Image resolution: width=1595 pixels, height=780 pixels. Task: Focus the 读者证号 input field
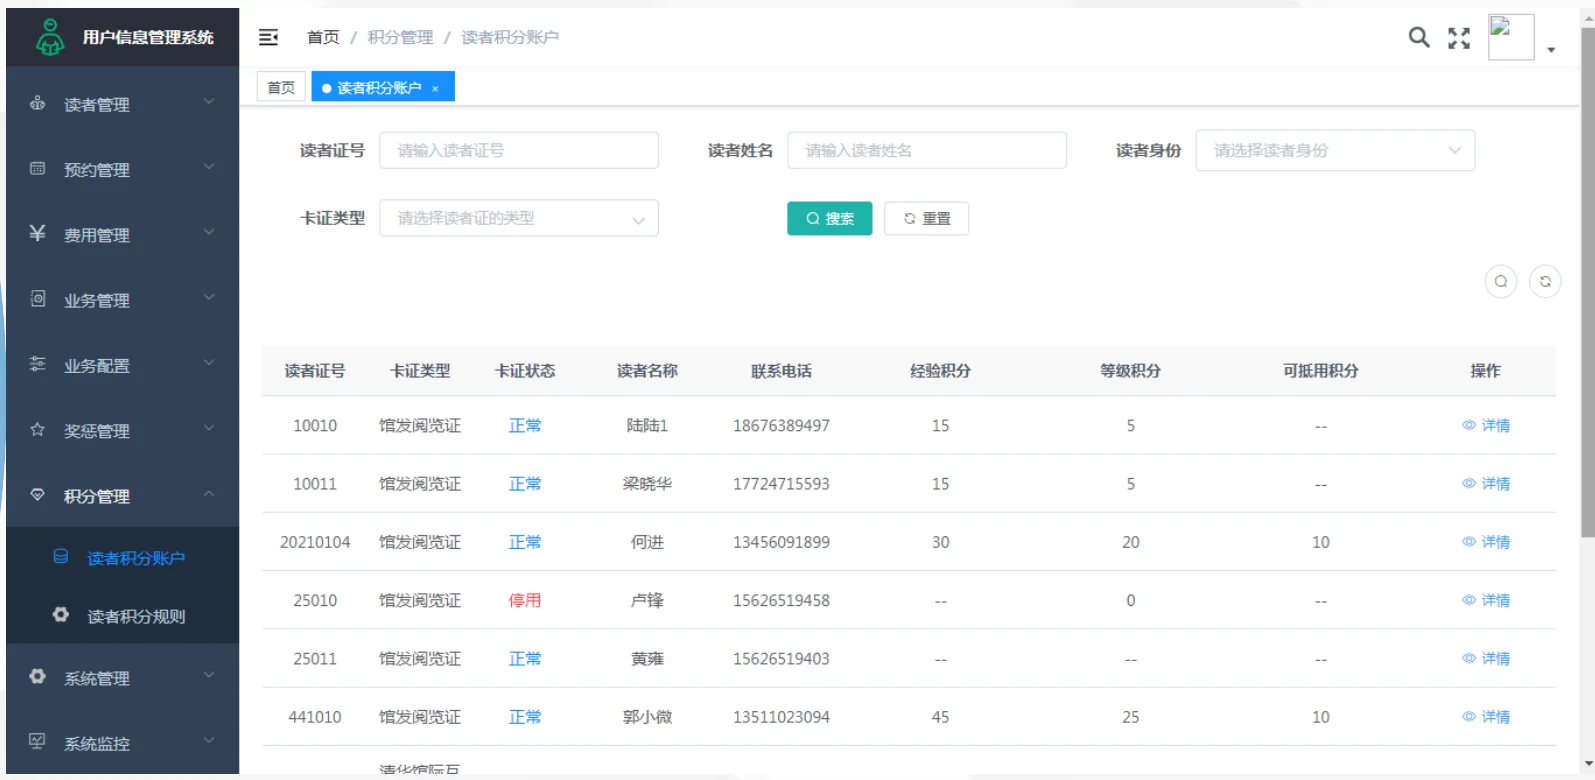coord(519,151)
